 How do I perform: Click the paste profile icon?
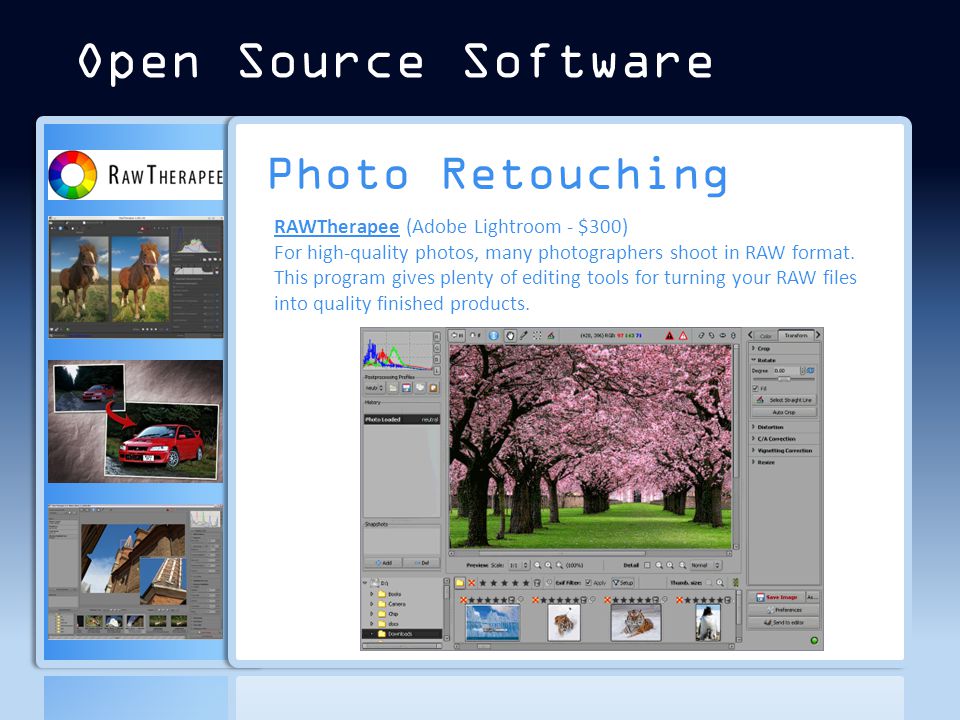(433, 388)
